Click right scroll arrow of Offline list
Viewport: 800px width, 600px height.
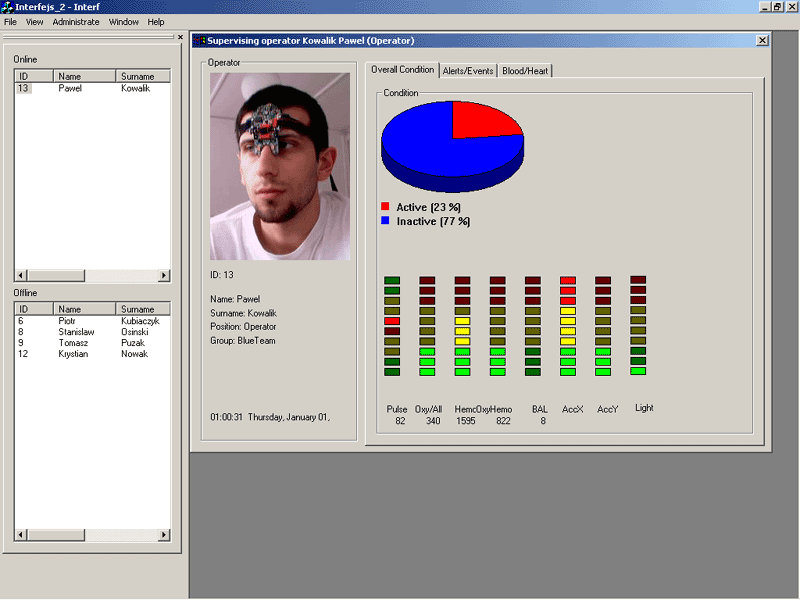pyautogui.click(x=164, y=535)
